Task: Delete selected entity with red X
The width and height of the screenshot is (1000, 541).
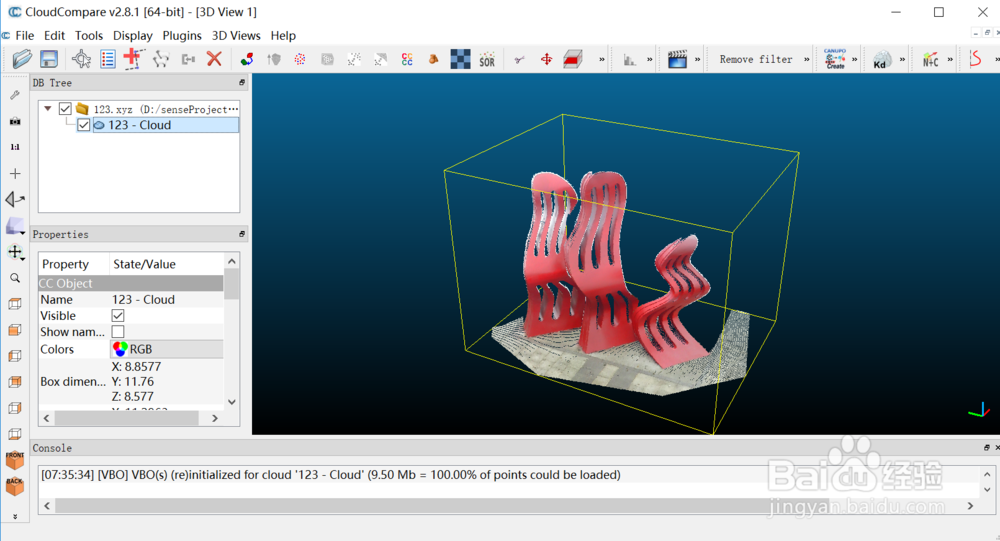Action: (x=214, y=59)
